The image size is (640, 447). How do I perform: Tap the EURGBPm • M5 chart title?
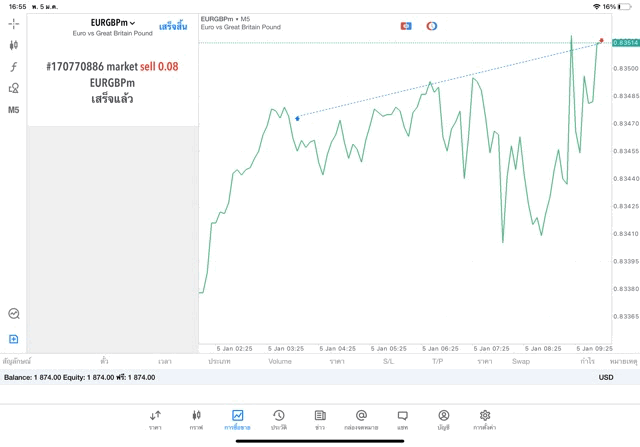tap(225, 19)
